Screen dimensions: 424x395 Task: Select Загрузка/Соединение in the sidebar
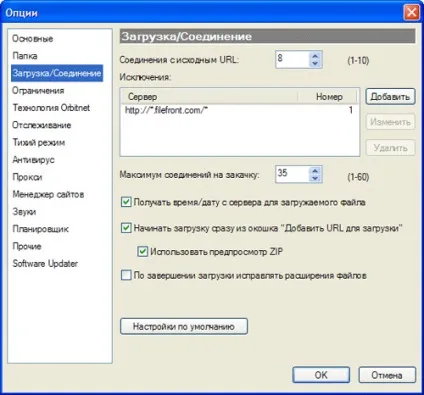coord(57,73)
